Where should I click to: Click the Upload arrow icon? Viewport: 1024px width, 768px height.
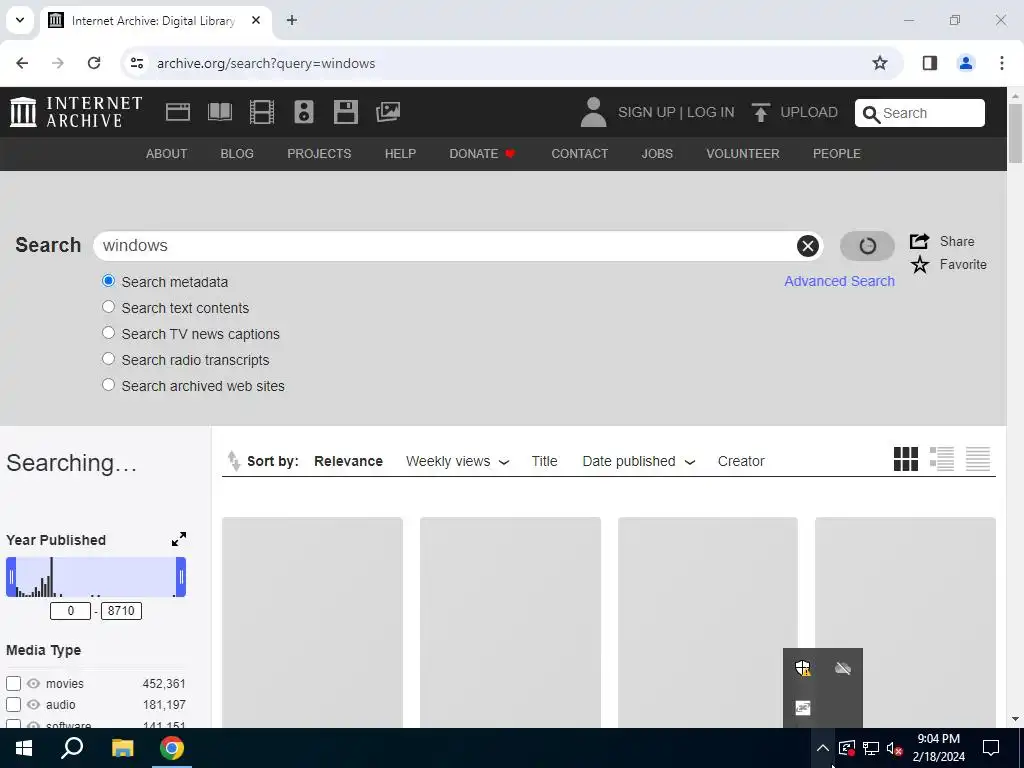point(760,112)
